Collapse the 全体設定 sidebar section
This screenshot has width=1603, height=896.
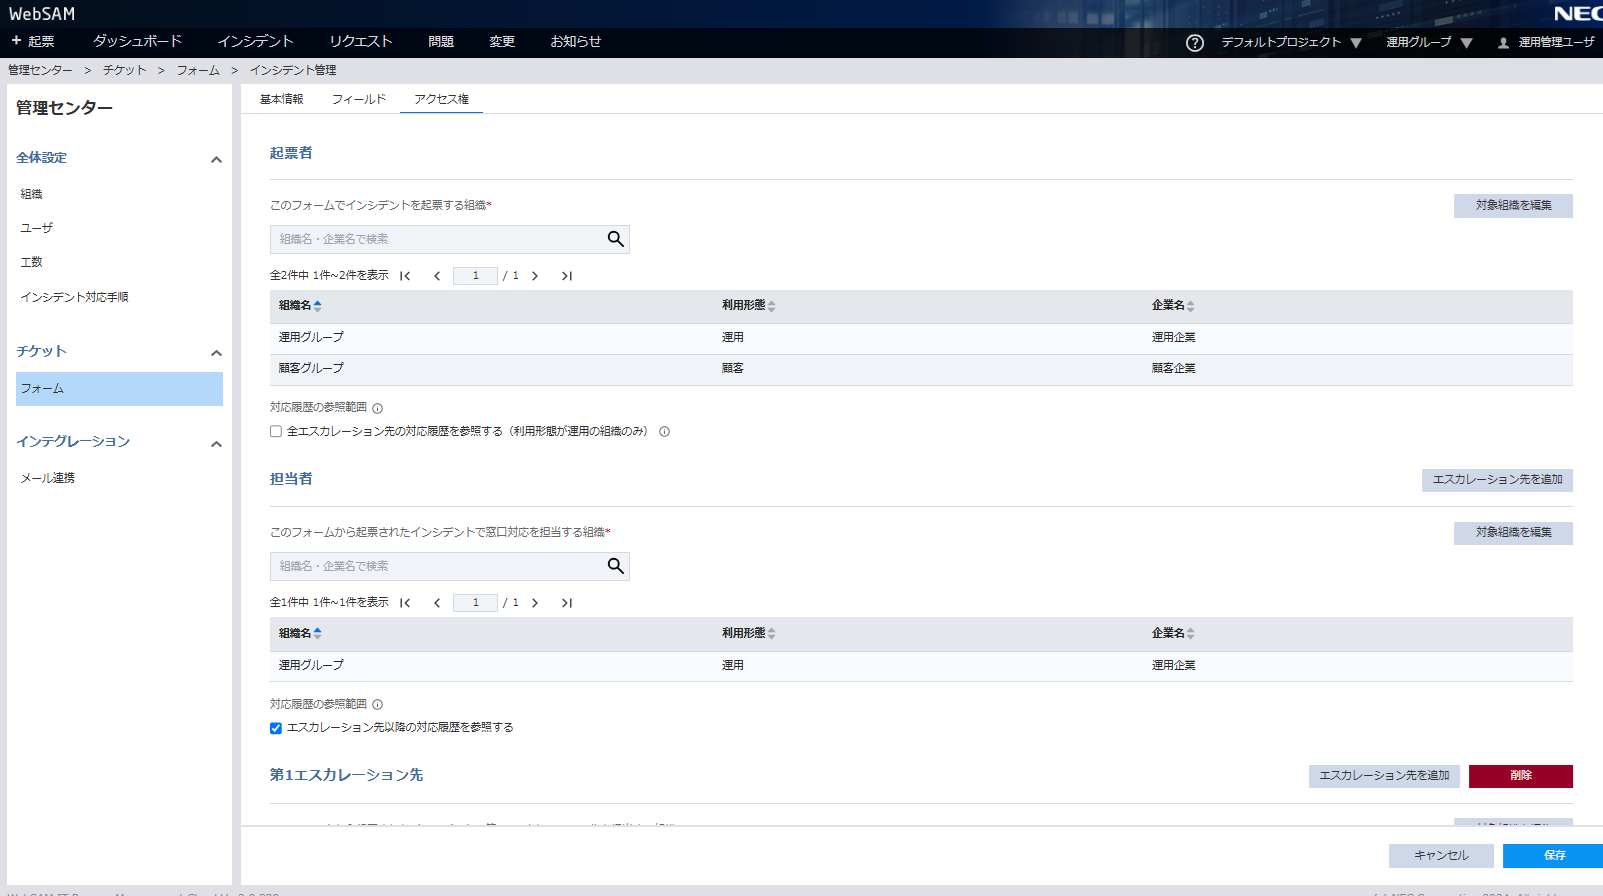coord(216,159)
